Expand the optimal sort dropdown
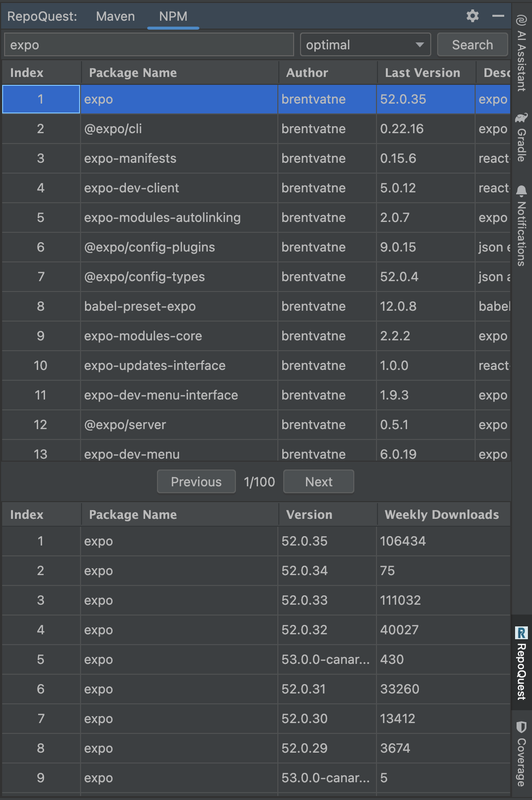The height and width of the screenshot is (800, 532). (365, 45)
